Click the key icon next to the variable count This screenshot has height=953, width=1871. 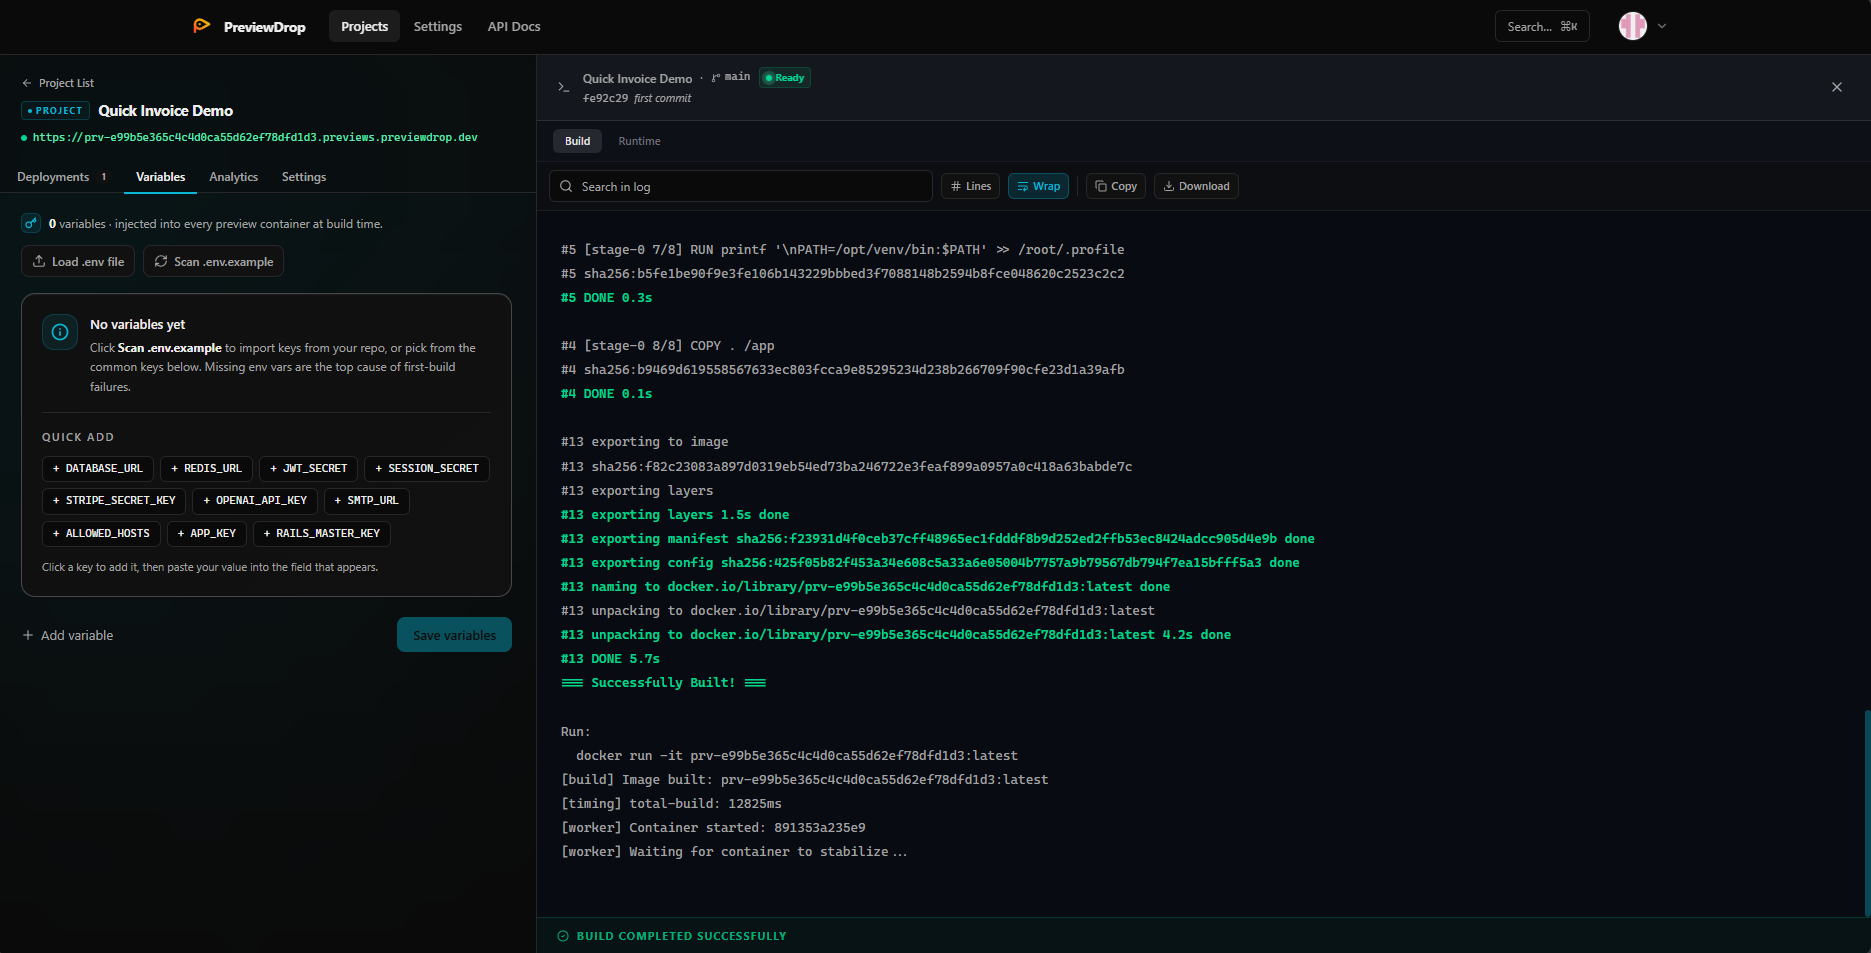[x=31, y=223]
